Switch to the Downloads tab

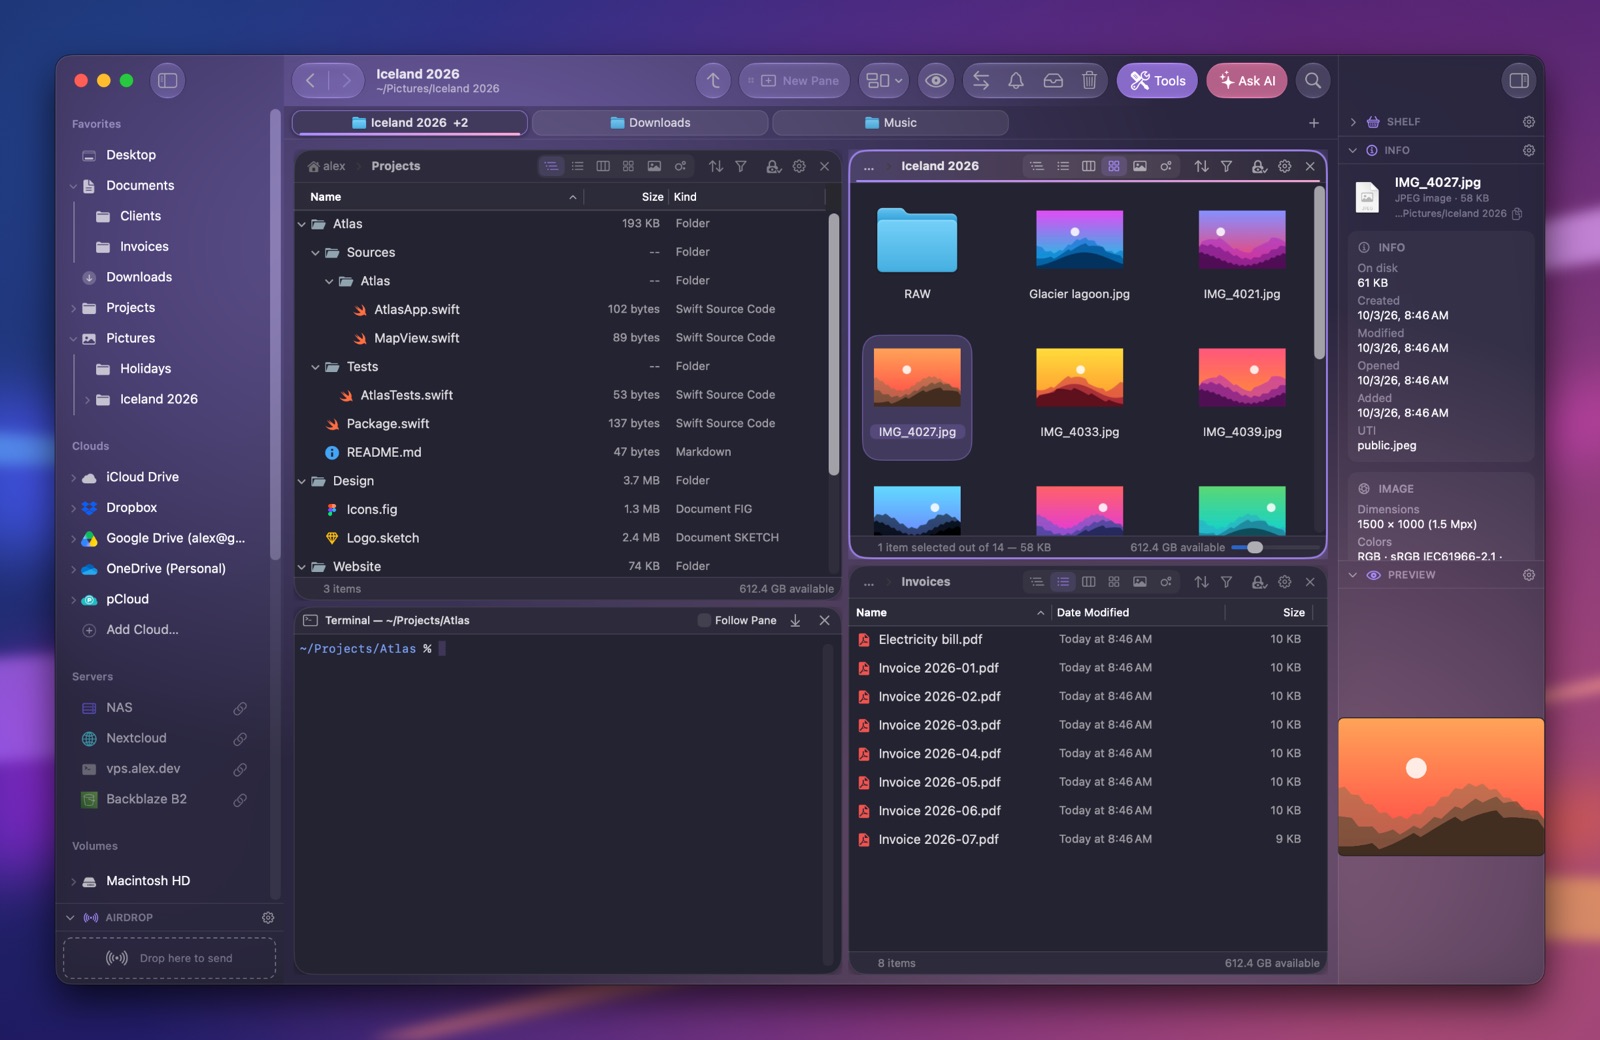(x=650, y=123)
